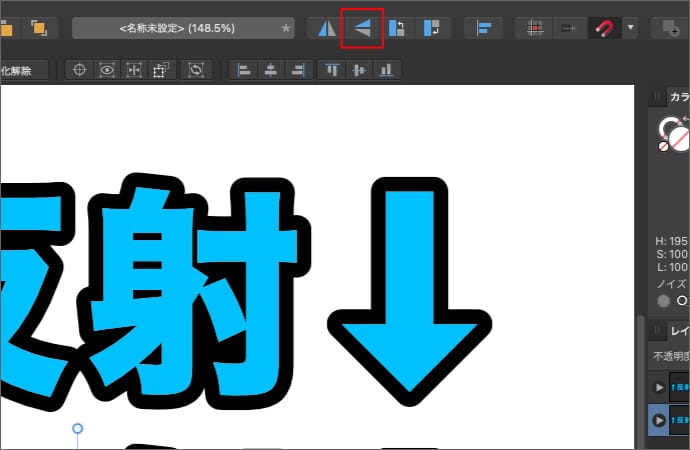Click the Flip Vertical icon

tap(362, 28)
